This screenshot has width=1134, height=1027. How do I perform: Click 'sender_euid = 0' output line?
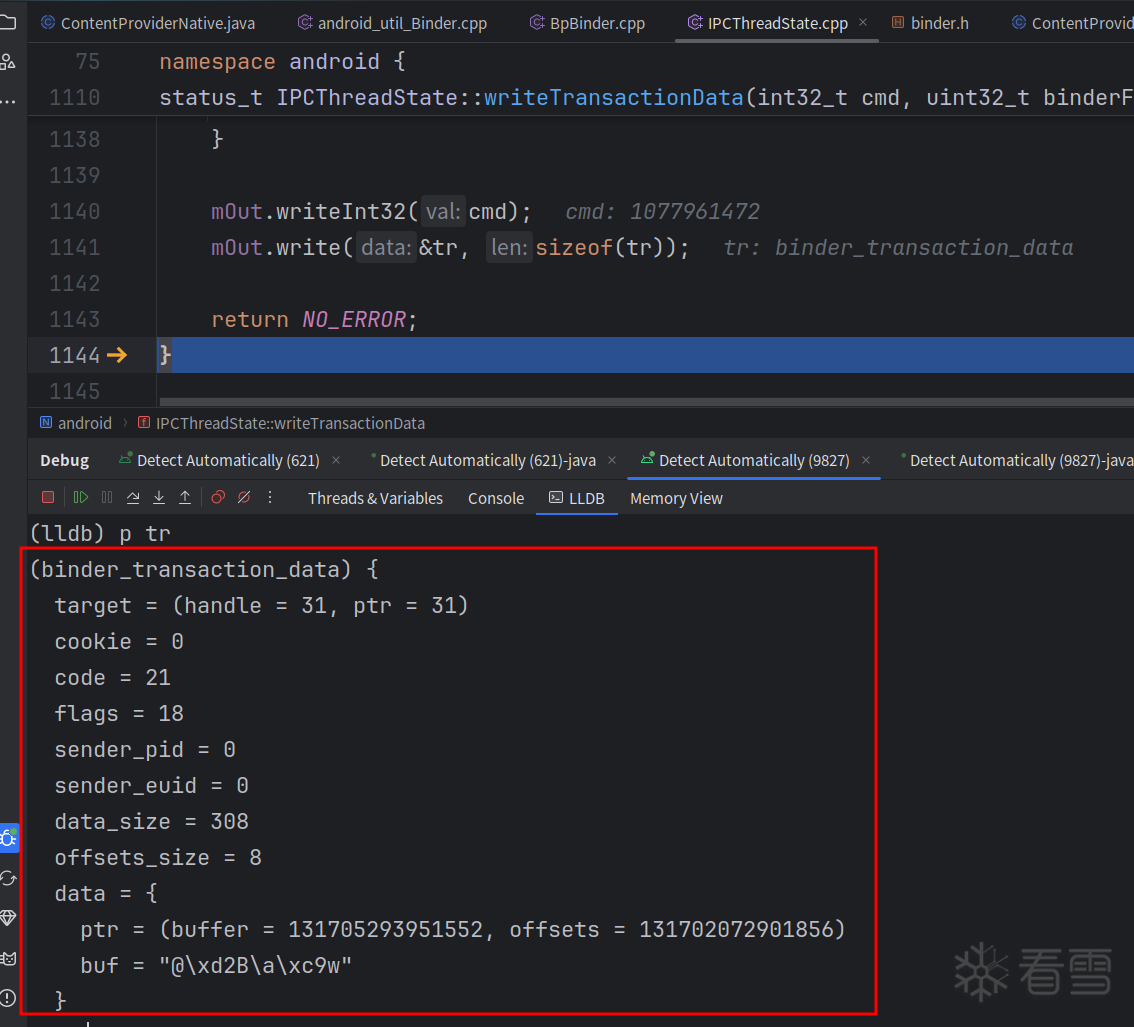pyautogui.click(x=152, y=785)
